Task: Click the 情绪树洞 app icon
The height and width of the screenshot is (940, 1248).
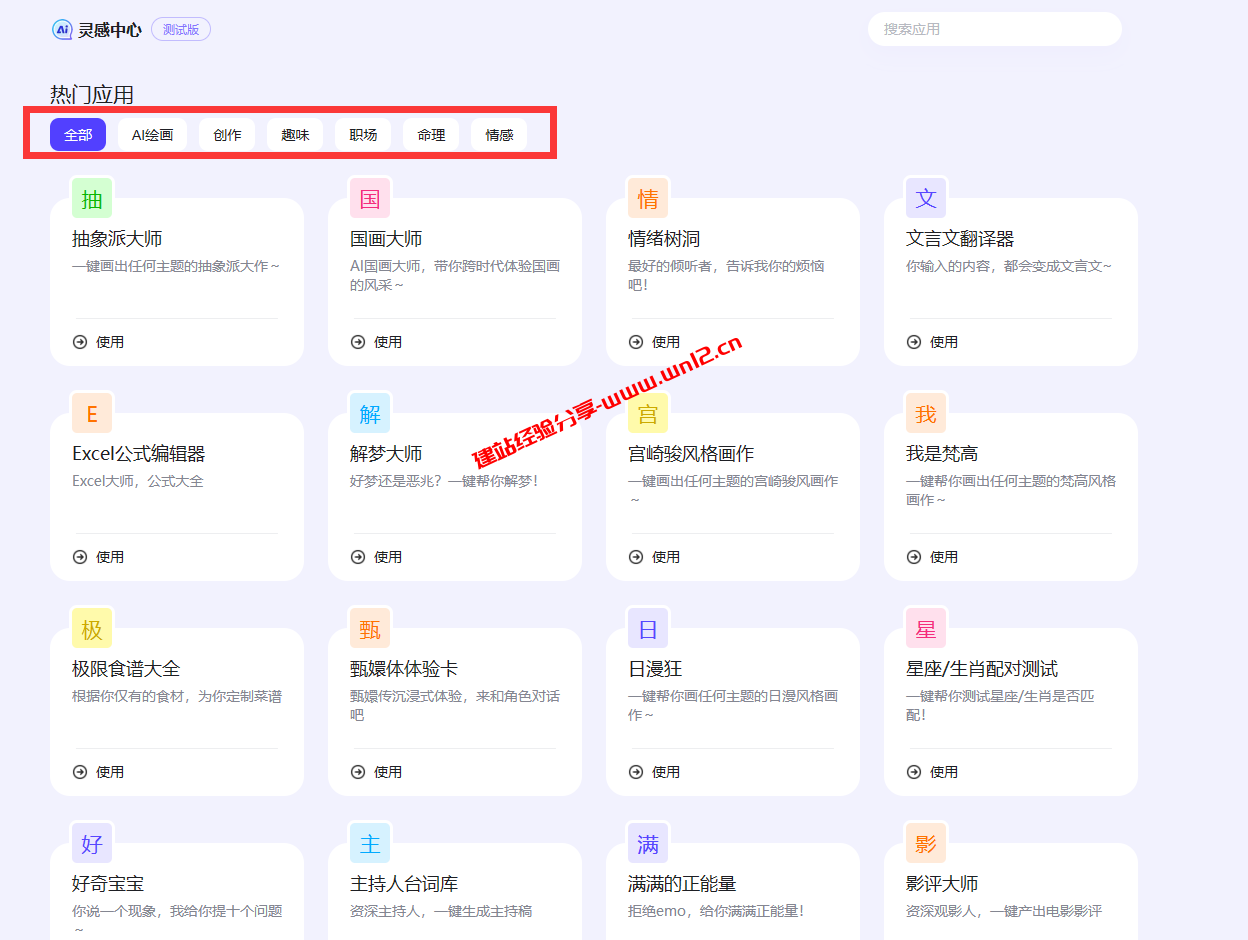Action: point(648,198)
